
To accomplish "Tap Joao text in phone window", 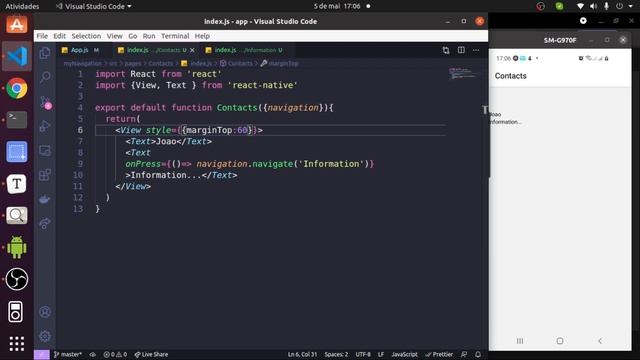I will pos(495,114).
